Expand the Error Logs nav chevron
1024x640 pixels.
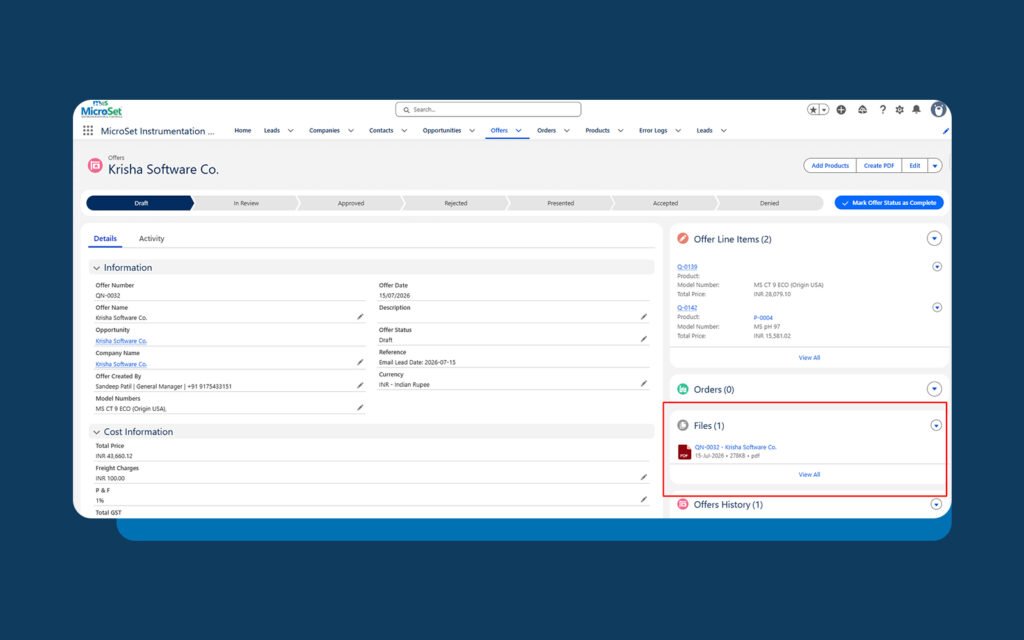(x=678, y=131)
